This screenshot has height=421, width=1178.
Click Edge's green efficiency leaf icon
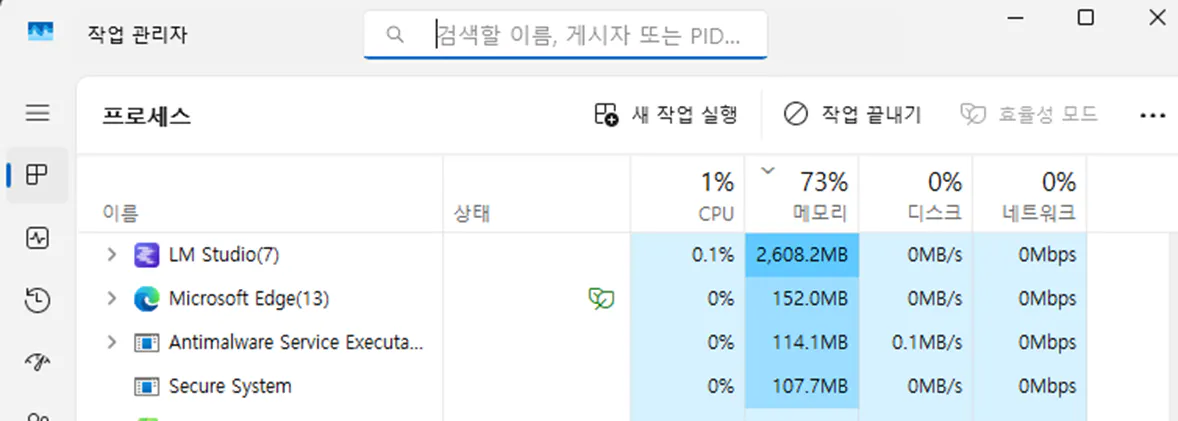[601, 299]
